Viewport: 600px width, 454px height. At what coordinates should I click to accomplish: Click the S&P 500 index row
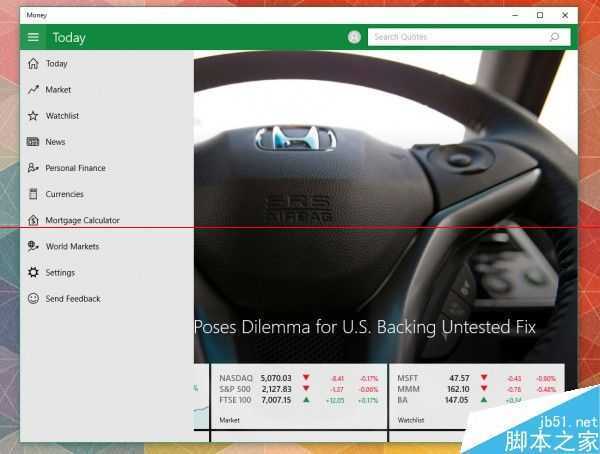(299, 389)
